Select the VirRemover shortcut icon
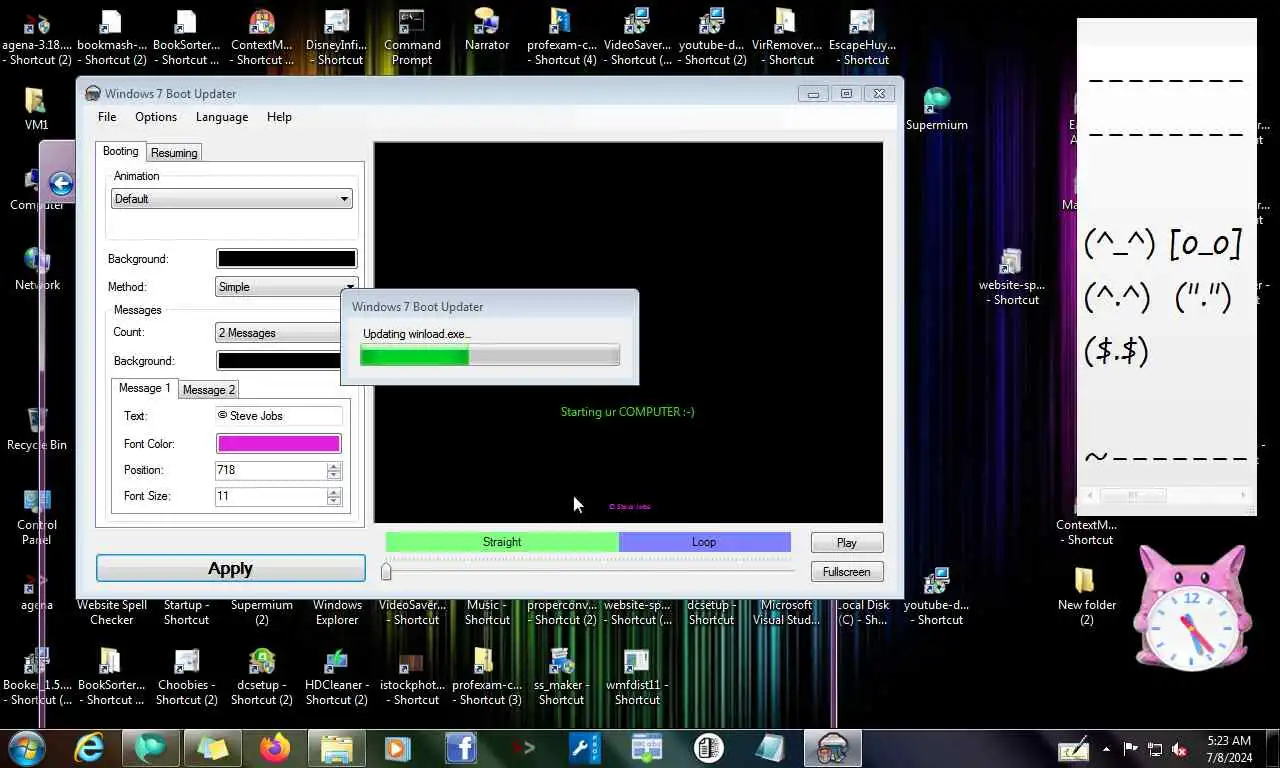Image resolution: width=1280 pixels, height=768 pixels. pyautogui.click(x=786, y=38)
